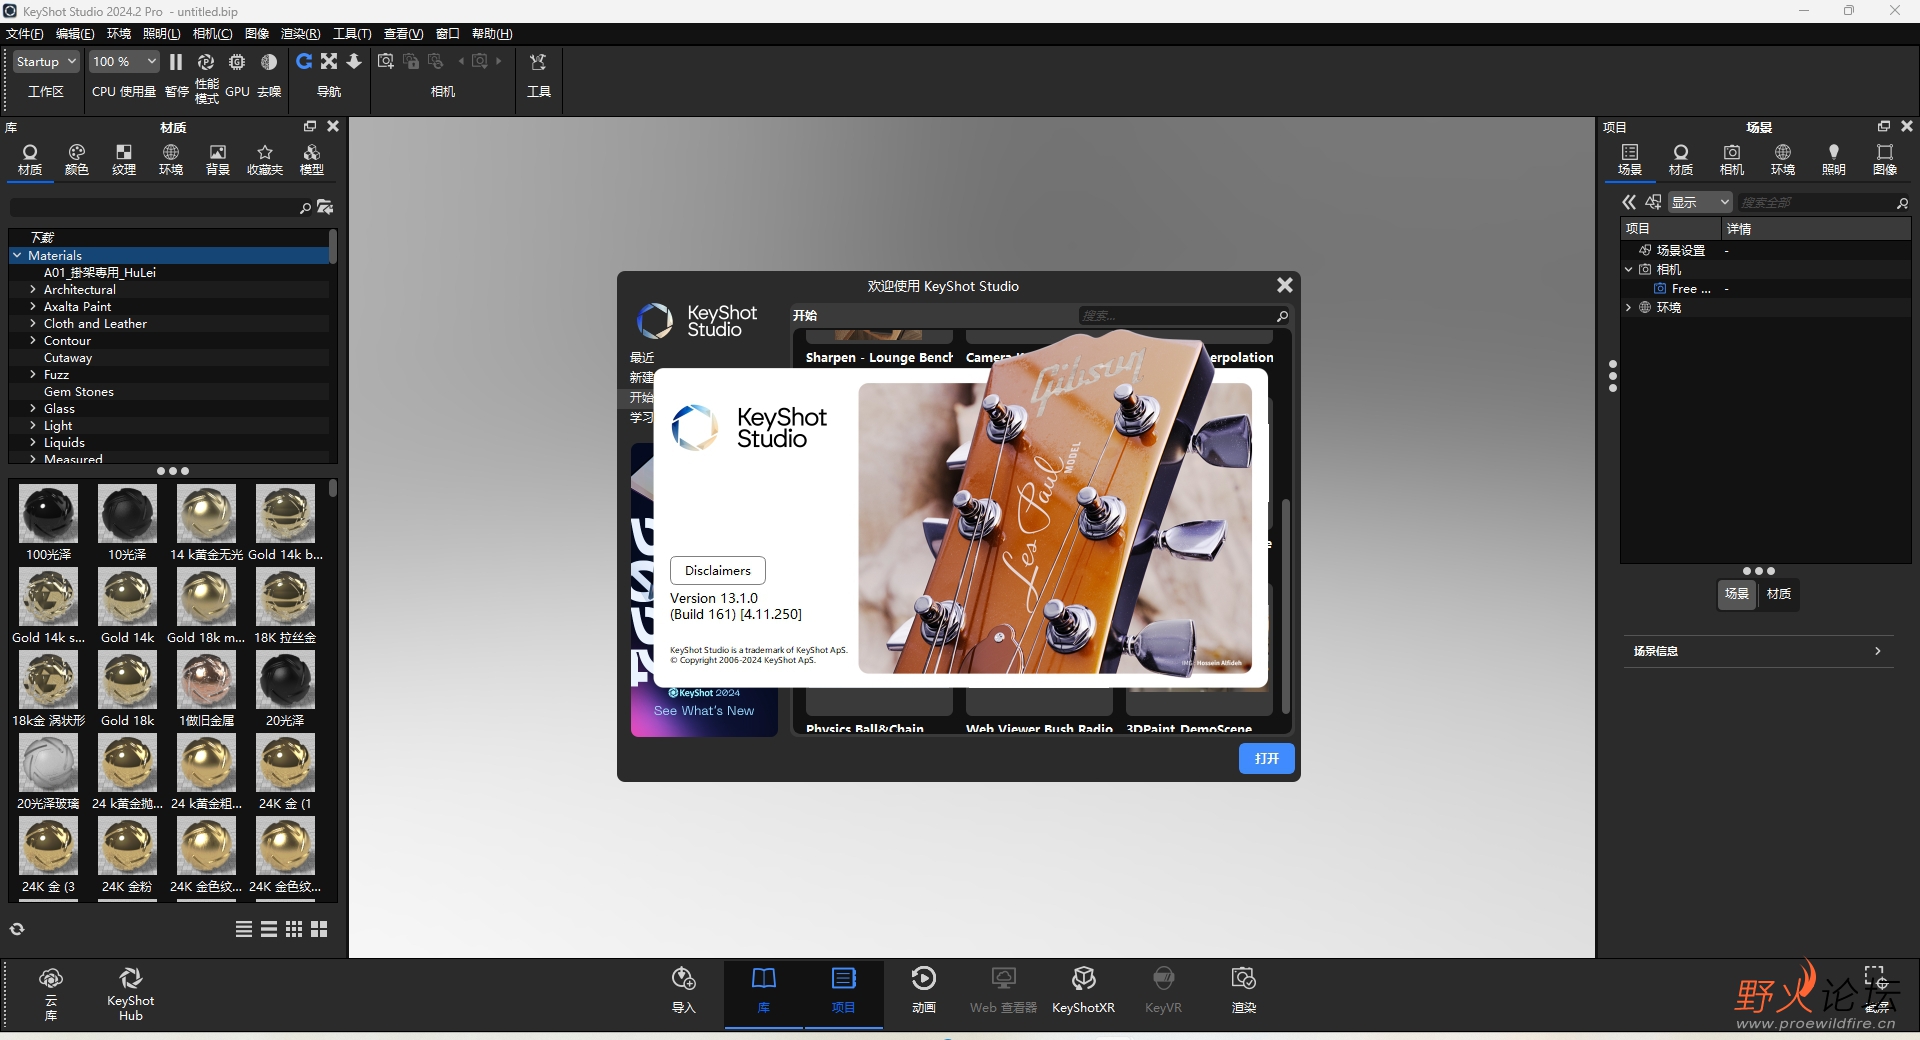Select the Pan navigation tool
1920x1040 pixels.
click(329, 62)
